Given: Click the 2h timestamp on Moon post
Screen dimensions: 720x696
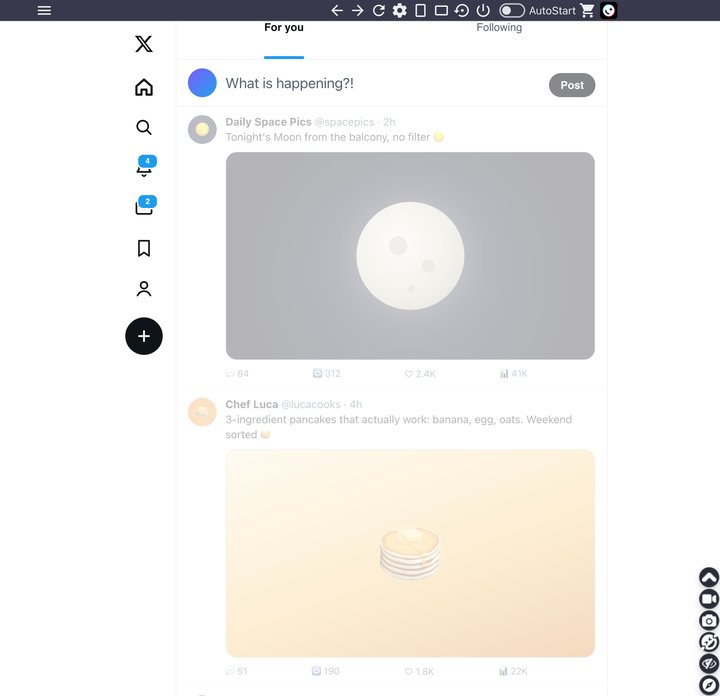Looking at the screenshot, I should (x=389, y=122).
